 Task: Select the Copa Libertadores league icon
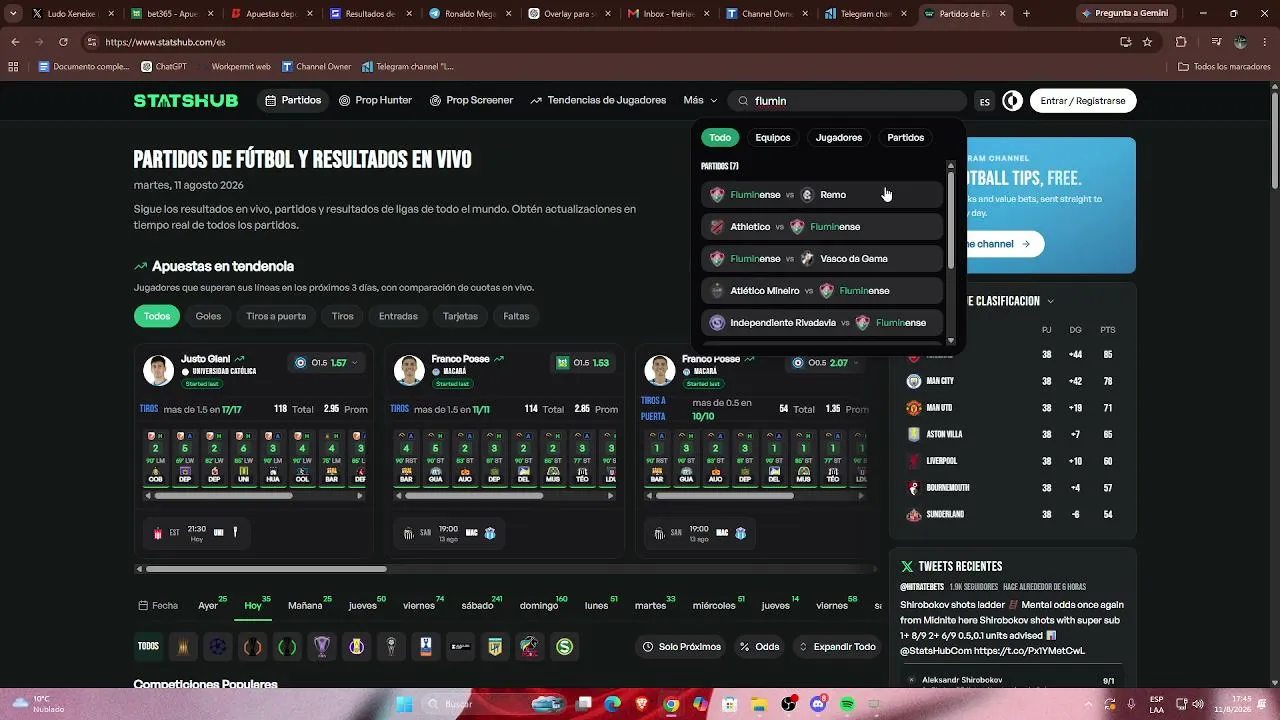point(183,647)
